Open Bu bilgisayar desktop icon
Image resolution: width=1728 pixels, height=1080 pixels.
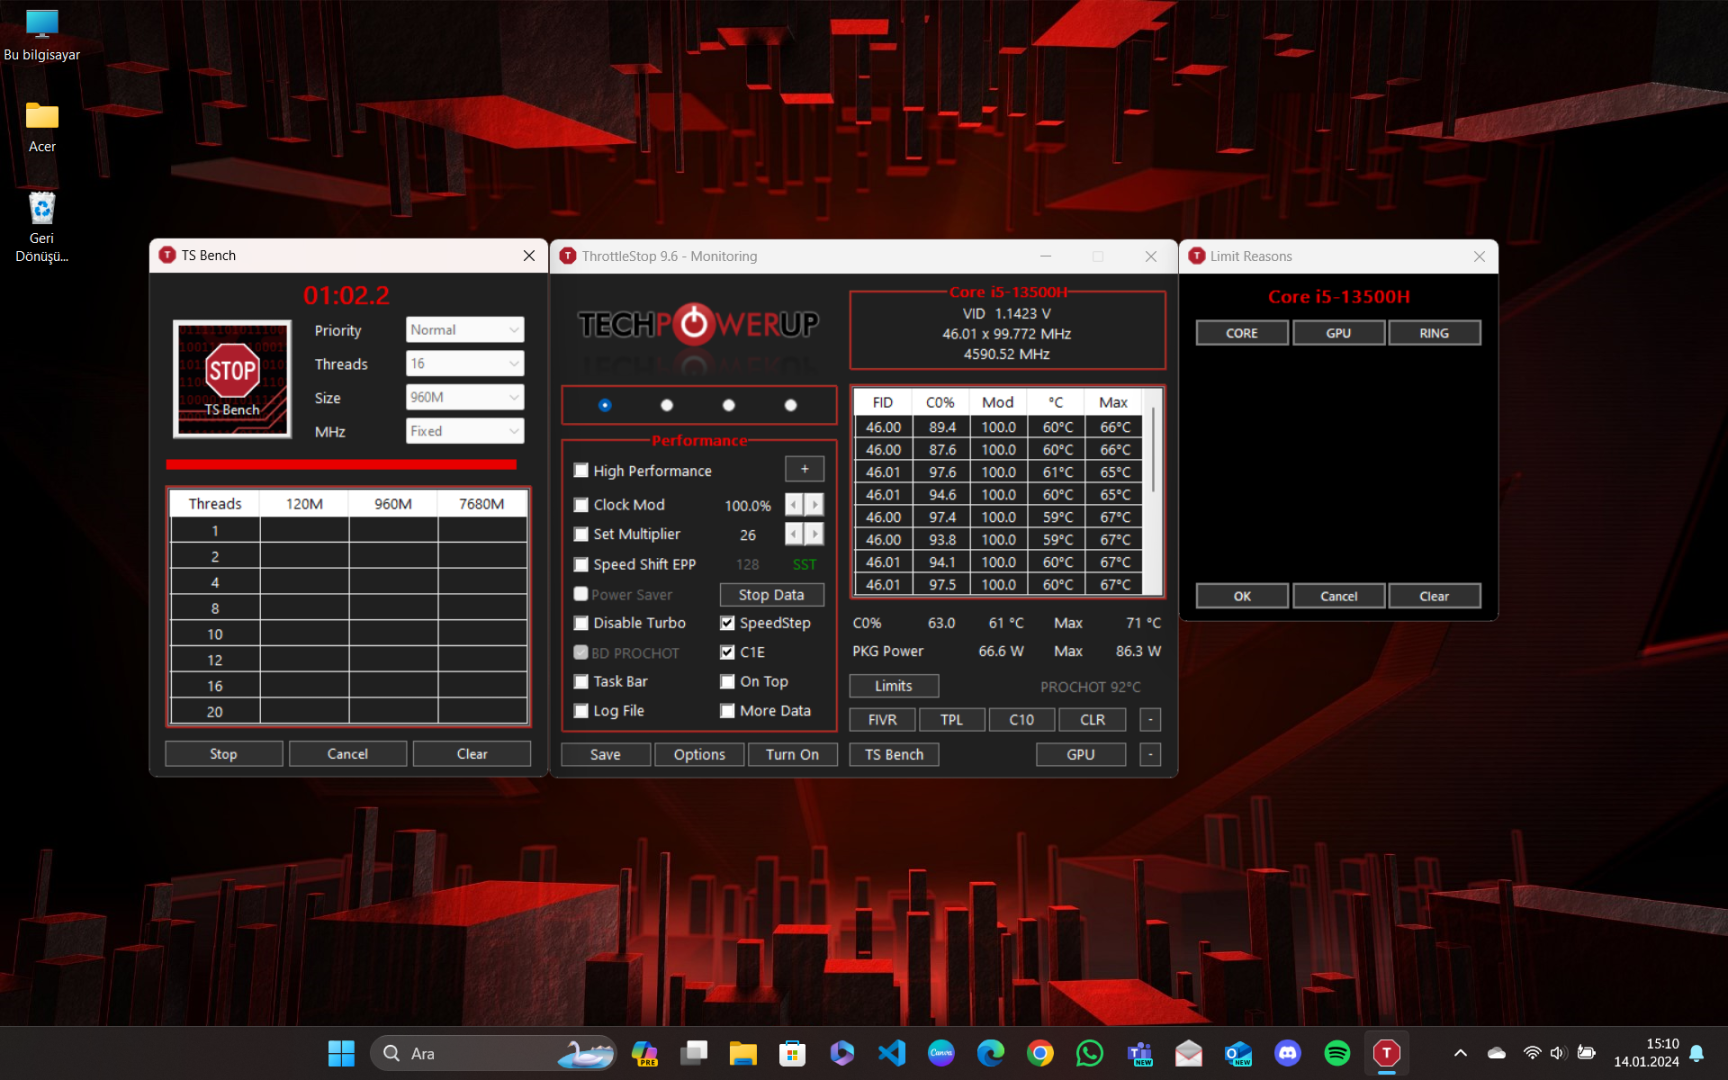(x=42, y=35)
